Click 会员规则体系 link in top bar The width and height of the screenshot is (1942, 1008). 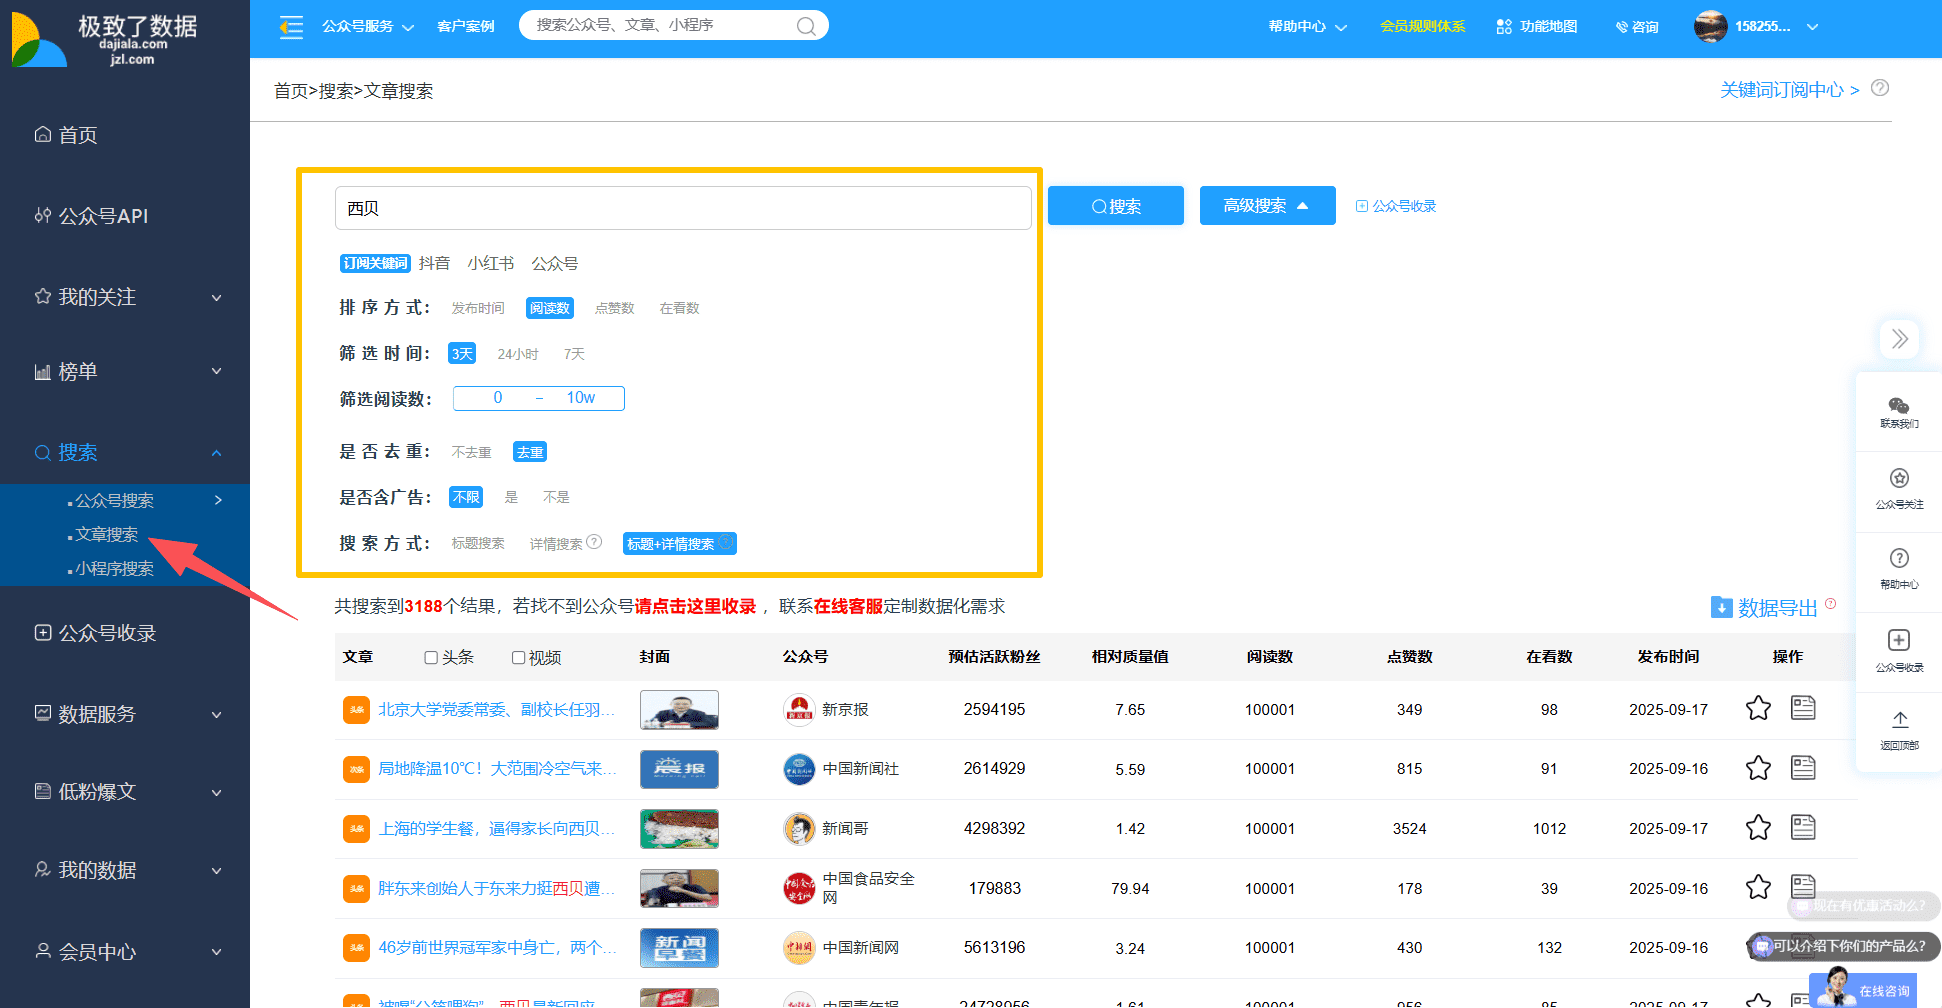(x=1422, y=27)
